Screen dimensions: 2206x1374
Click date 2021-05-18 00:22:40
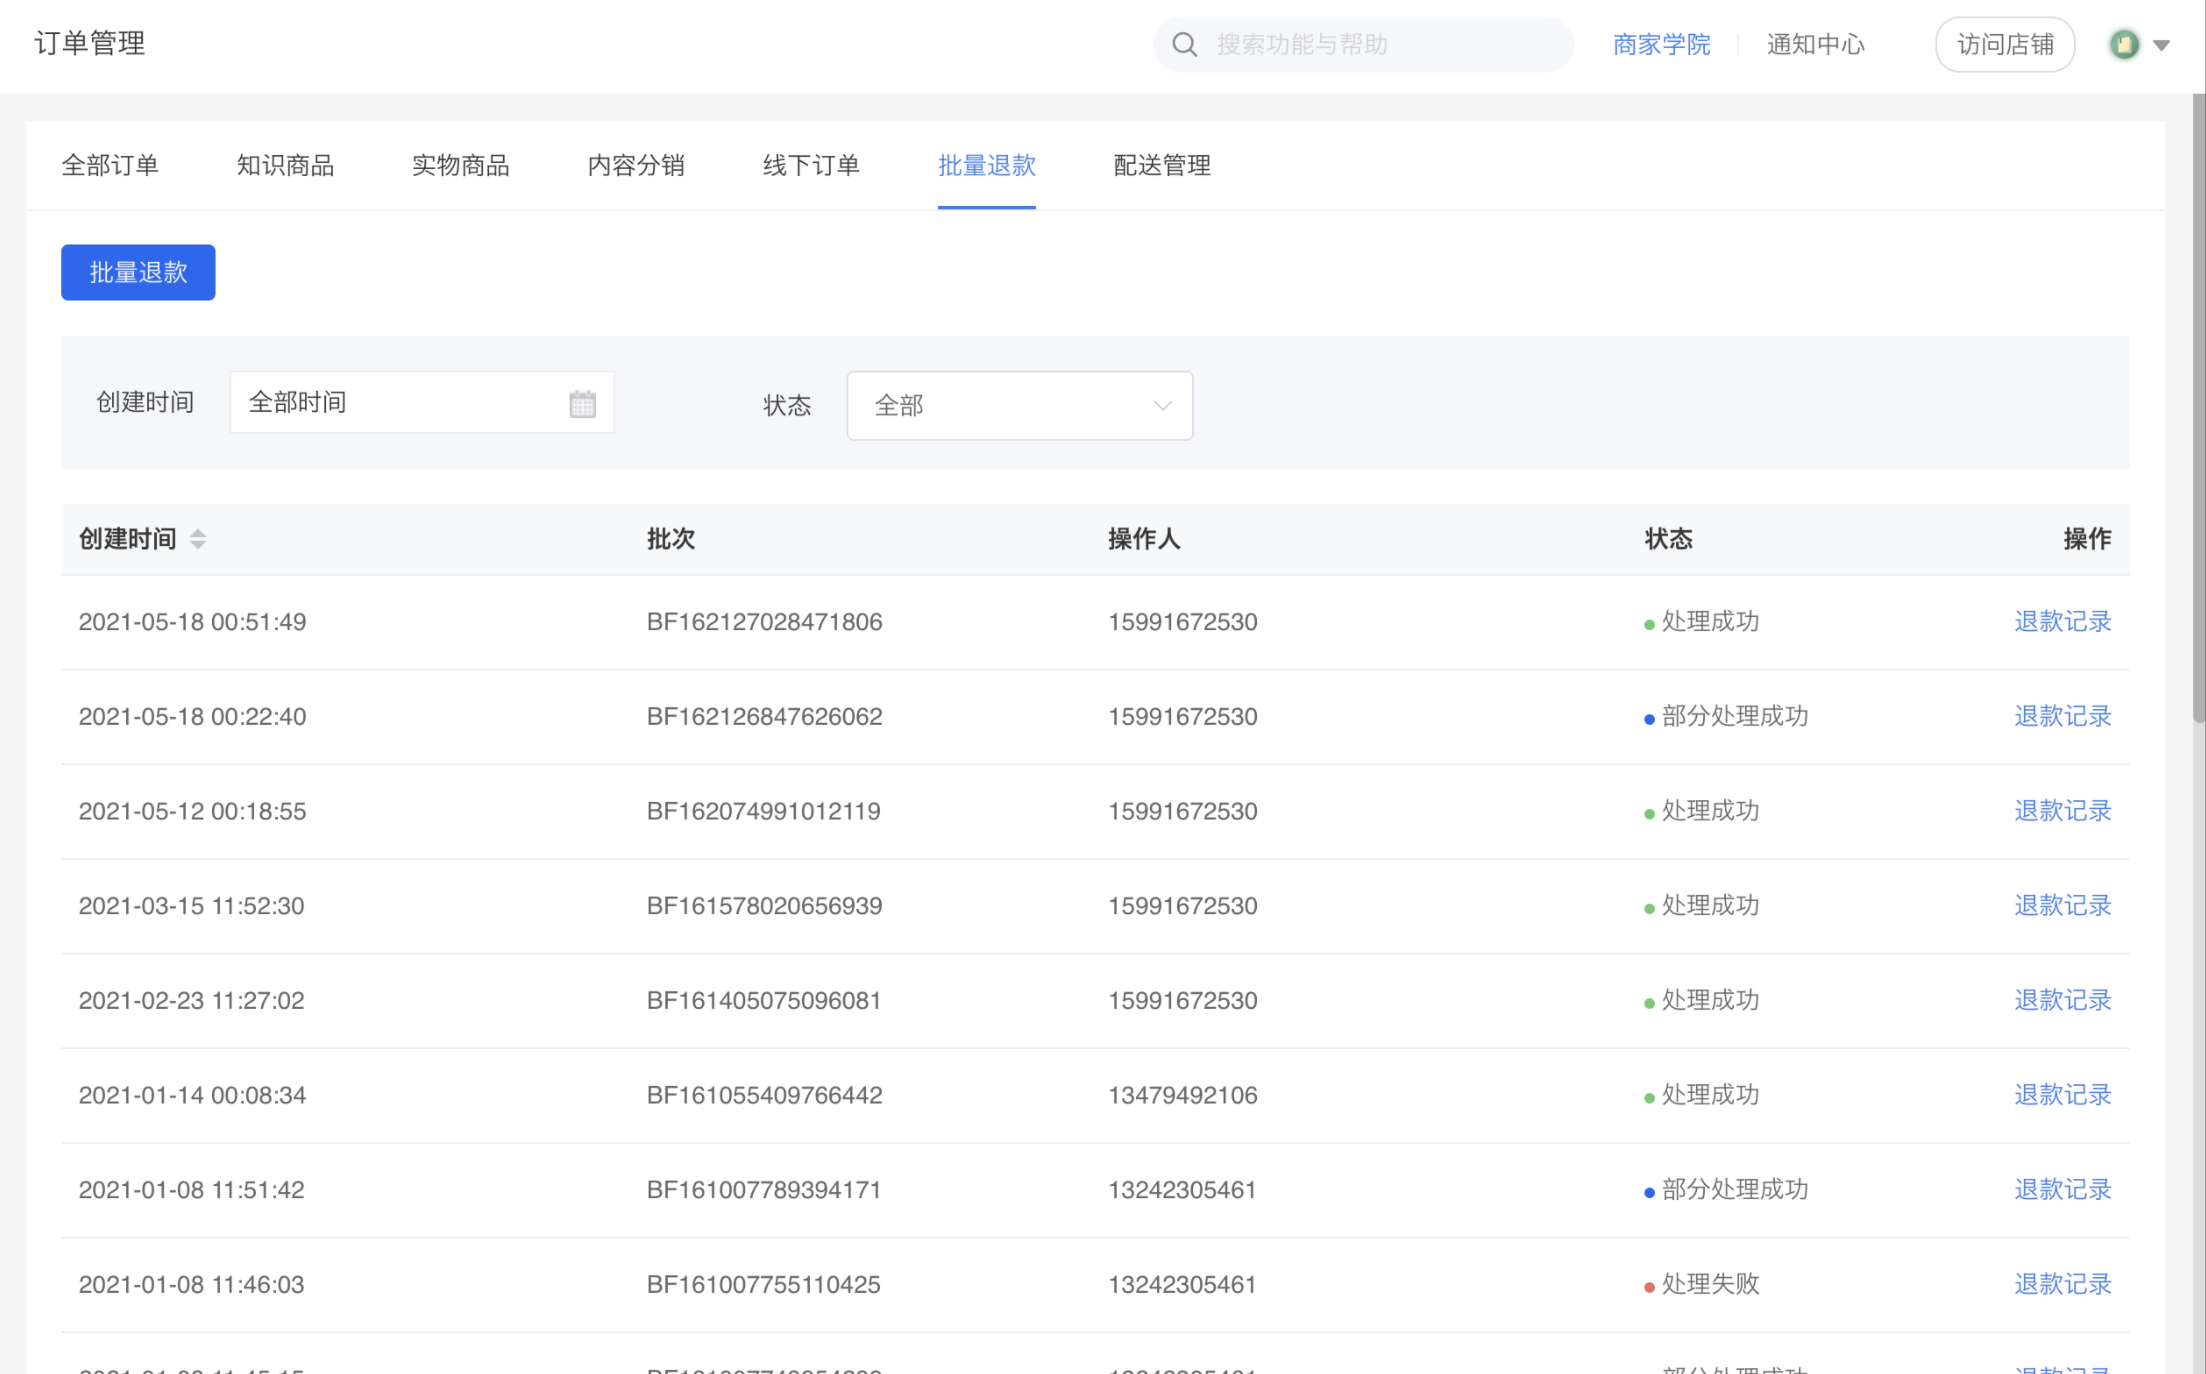192,717
